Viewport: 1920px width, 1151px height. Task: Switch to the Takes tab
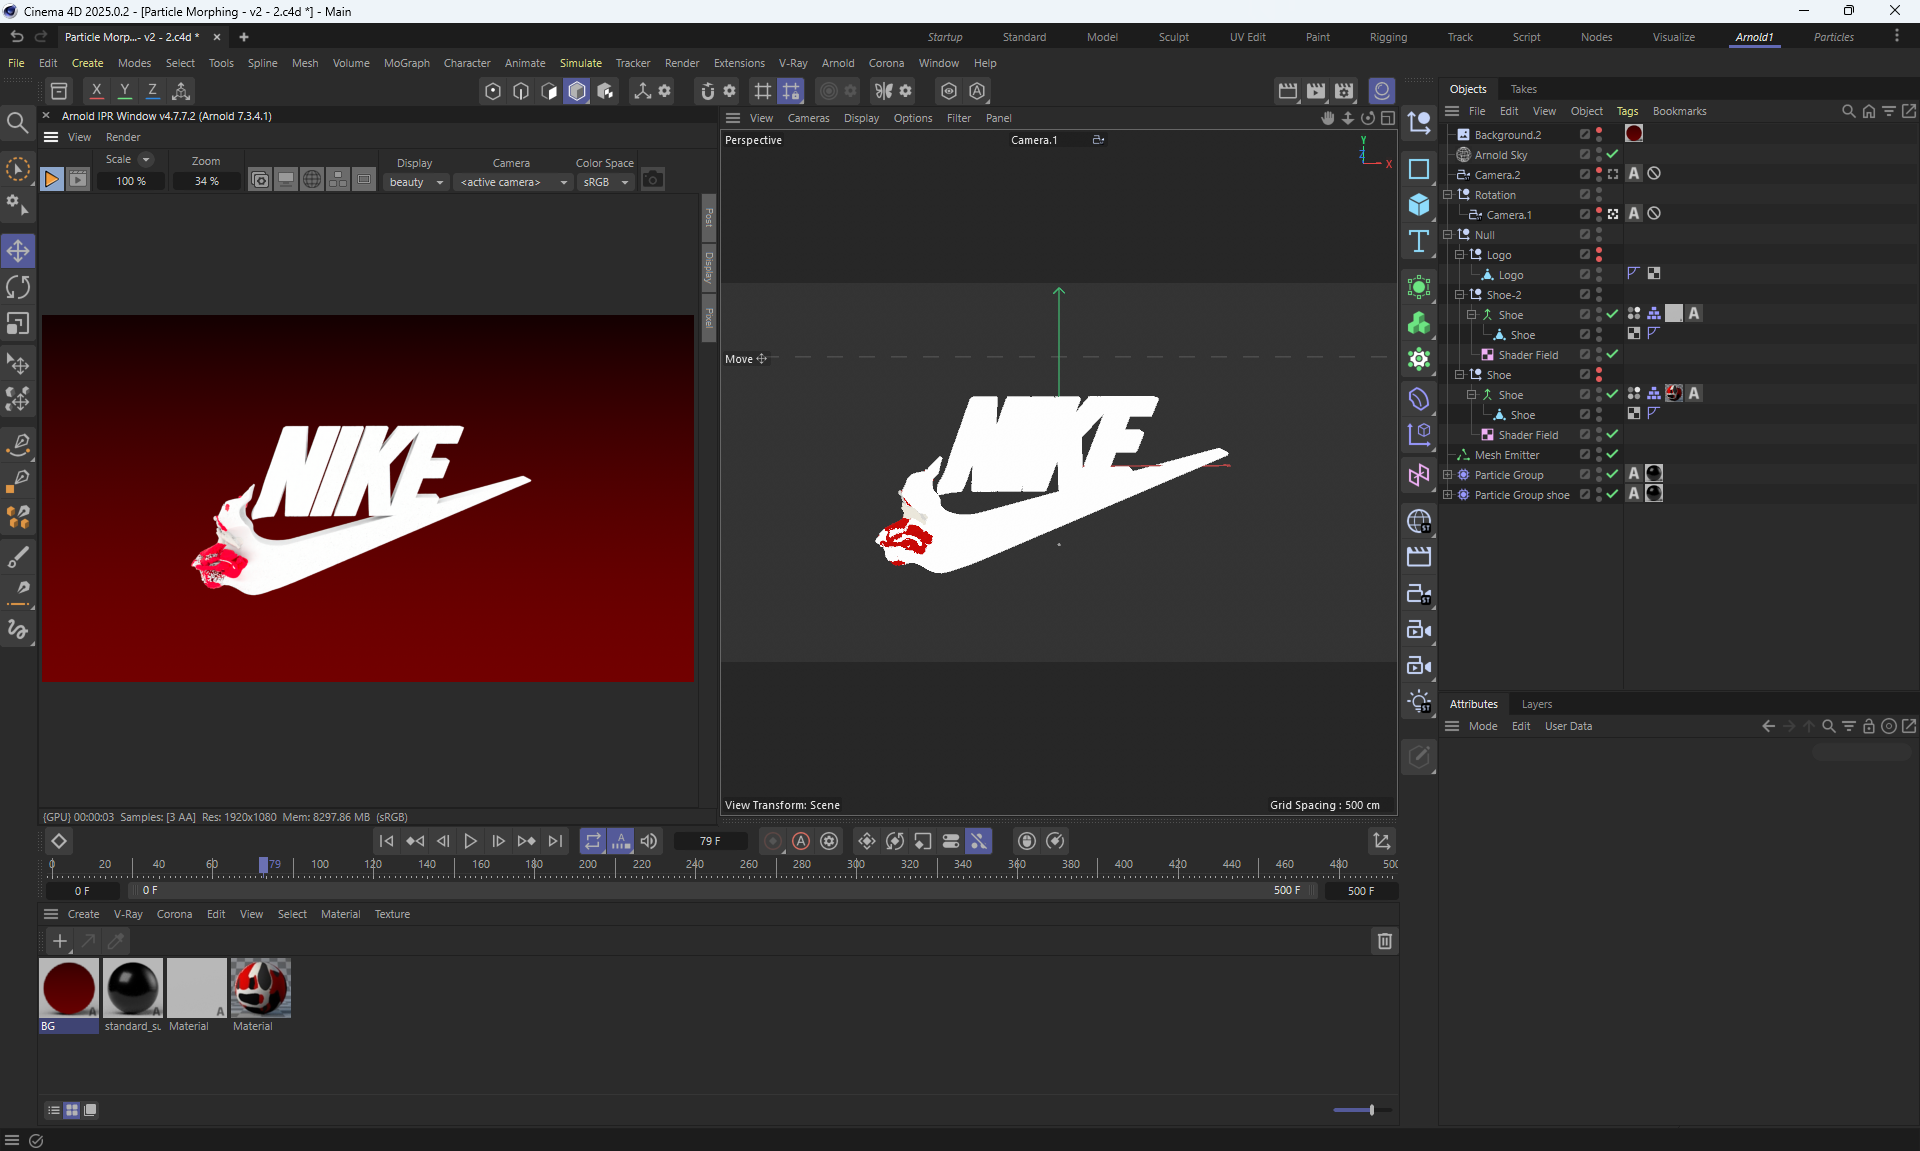click(1523, 89)
